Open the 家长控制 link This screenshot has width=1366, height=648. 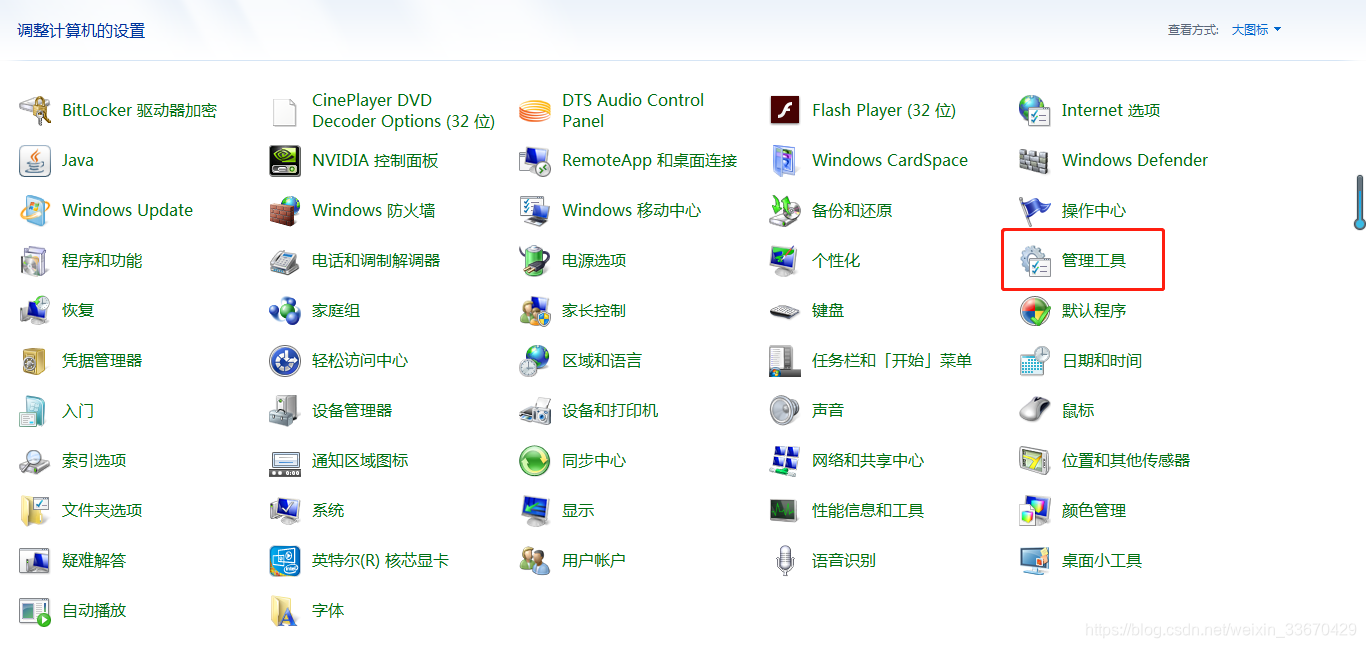(594, 310)
